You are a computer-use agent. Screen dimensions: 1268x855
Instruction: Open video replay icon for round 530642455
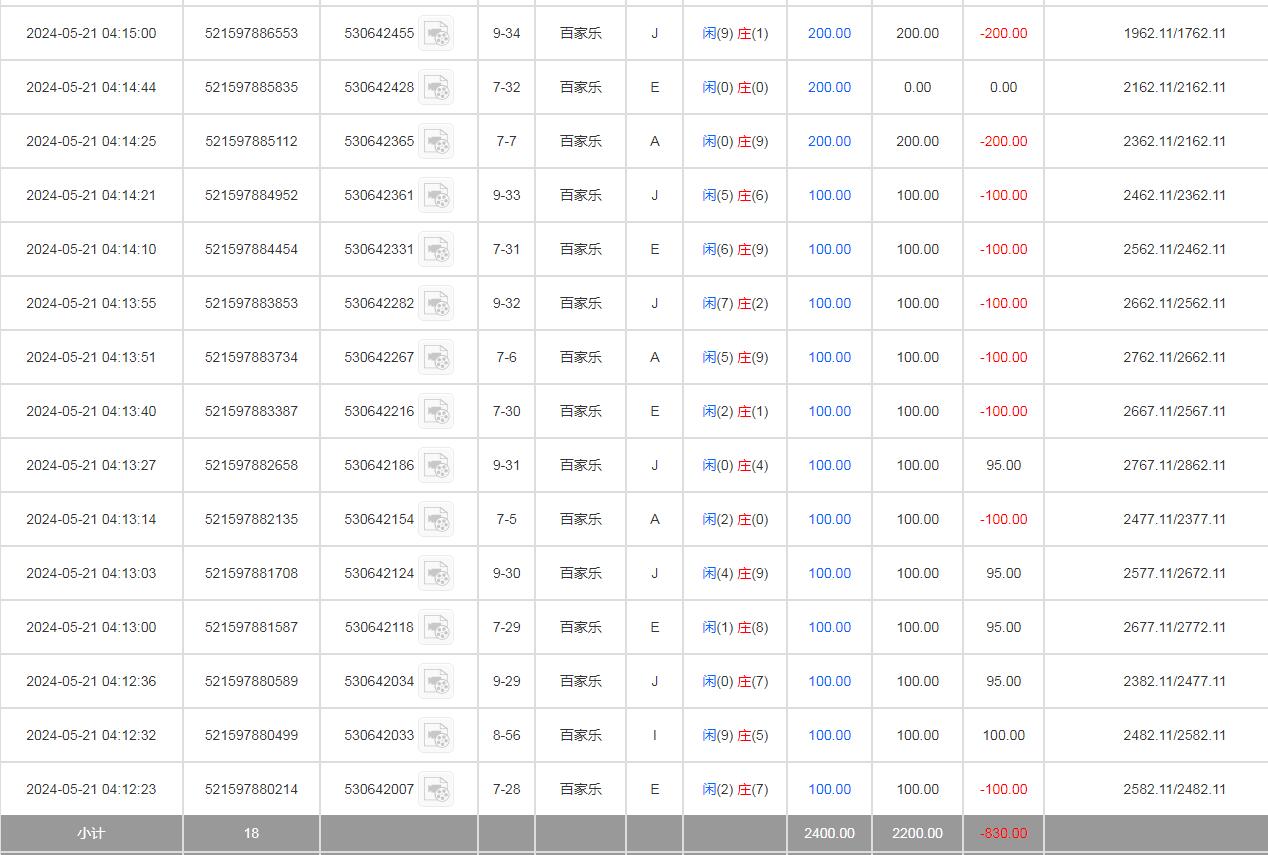pos(436,33)
